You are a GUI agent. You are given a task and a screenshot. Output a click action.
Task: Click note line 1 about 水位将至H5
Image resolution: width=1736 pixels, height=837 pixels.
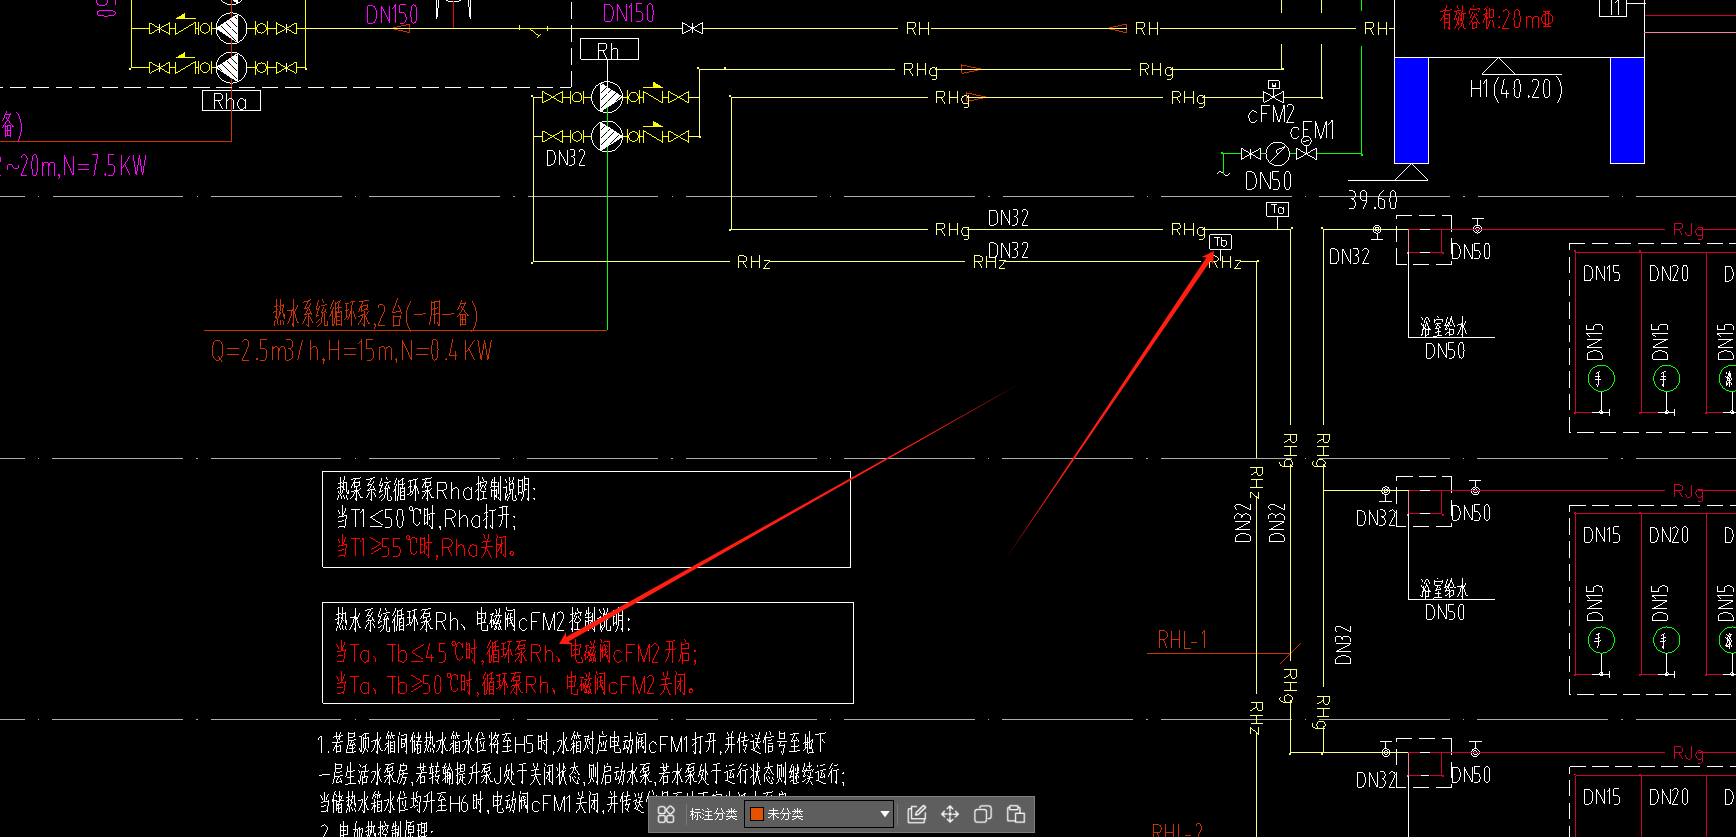coord(572,743)
